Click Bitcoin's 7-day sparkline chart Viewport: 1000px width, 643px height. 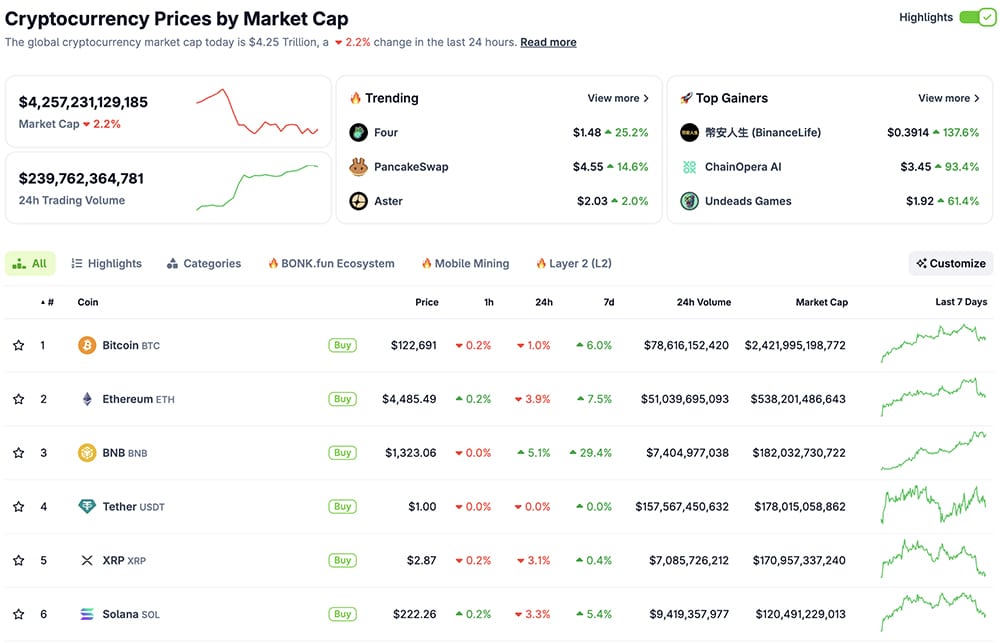coord(932,345)
